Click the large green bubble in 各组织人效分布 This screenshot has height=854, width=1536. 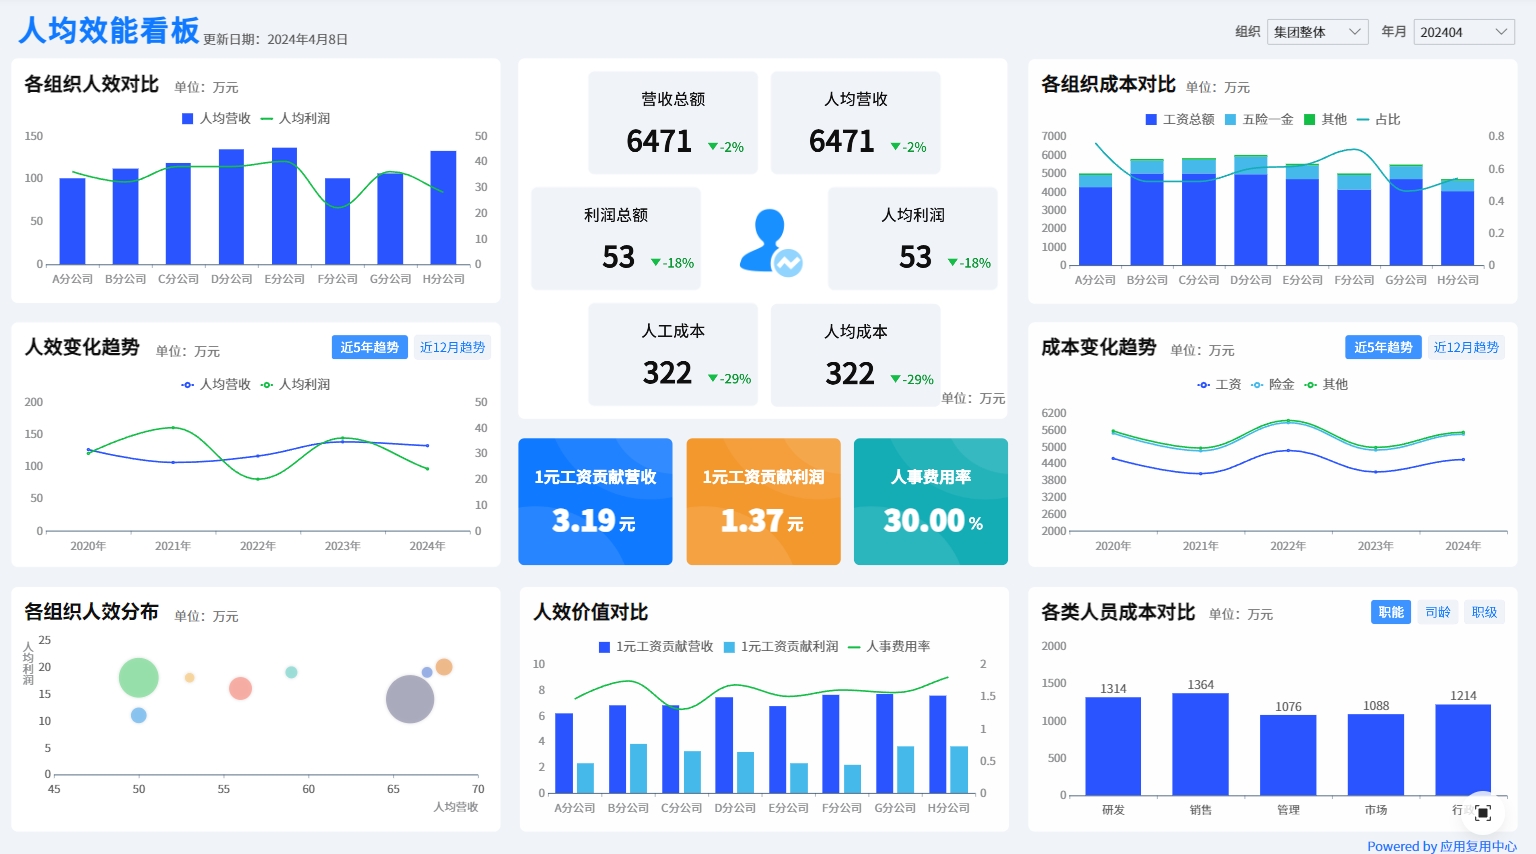click(x=139, y=678)
